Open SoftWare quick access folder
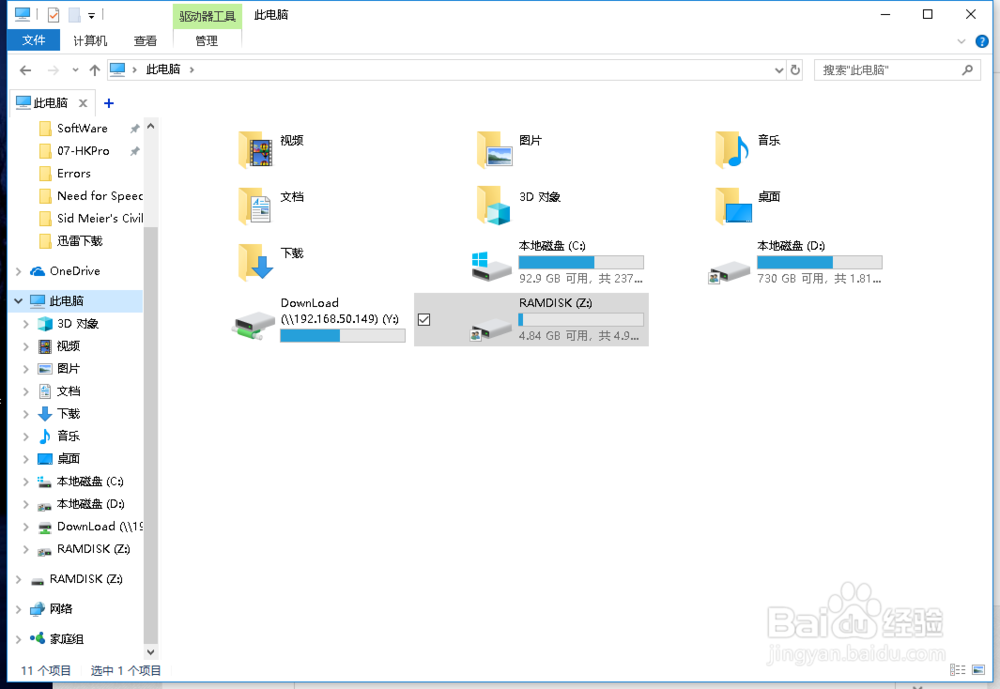Viewport: 1000px width, 689px height. coord(82,128)
